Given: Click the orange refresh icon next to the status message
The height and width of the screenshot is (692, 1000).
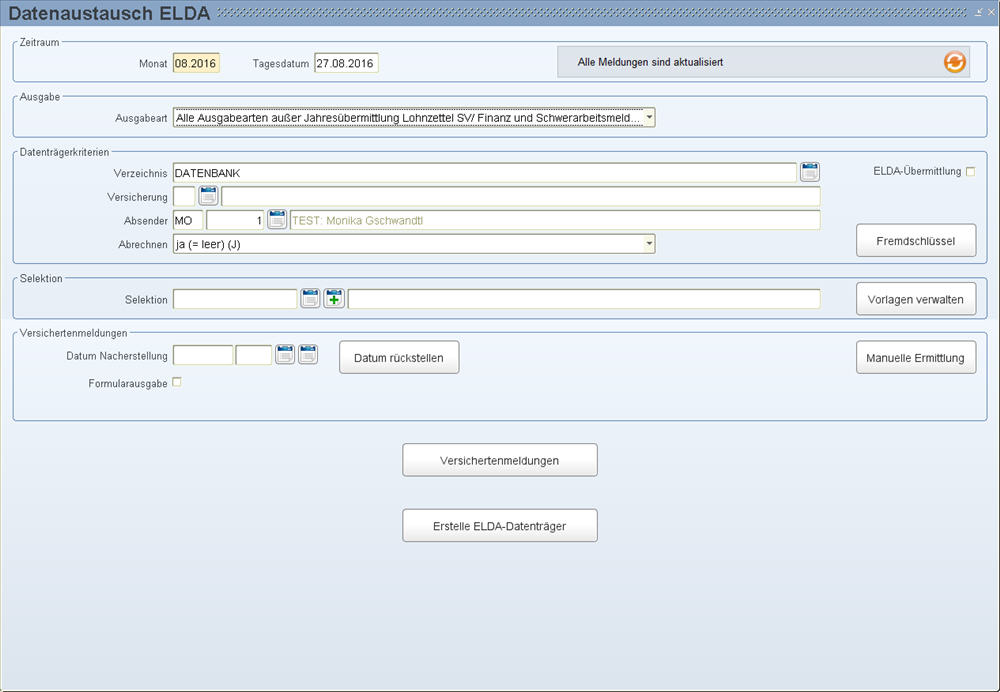Looking at the screenshot, I should coord(954,62).
